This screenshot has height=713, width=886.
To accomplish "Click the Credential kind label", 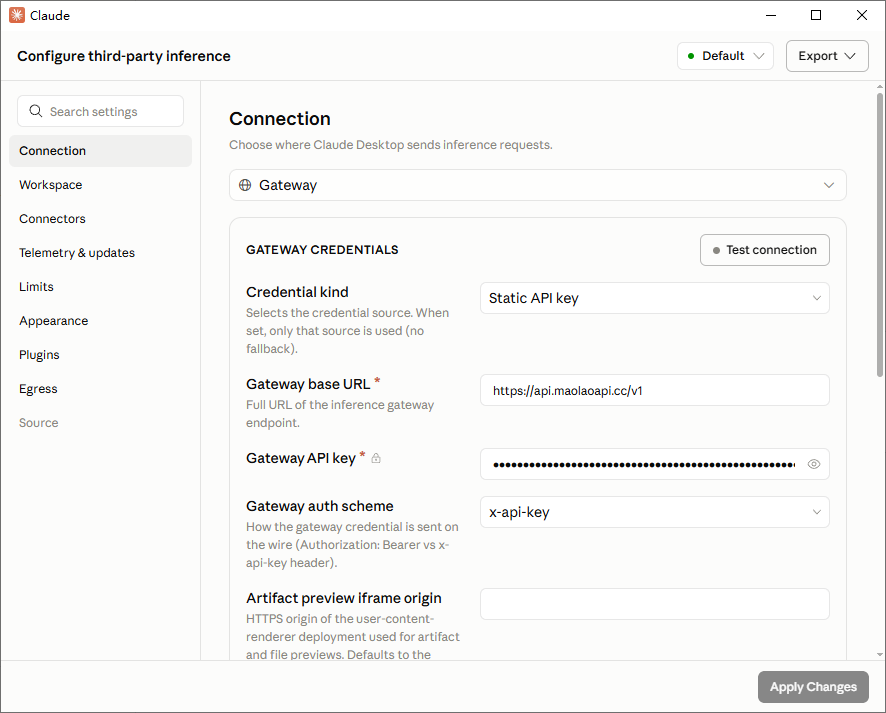I will (297, 292).
